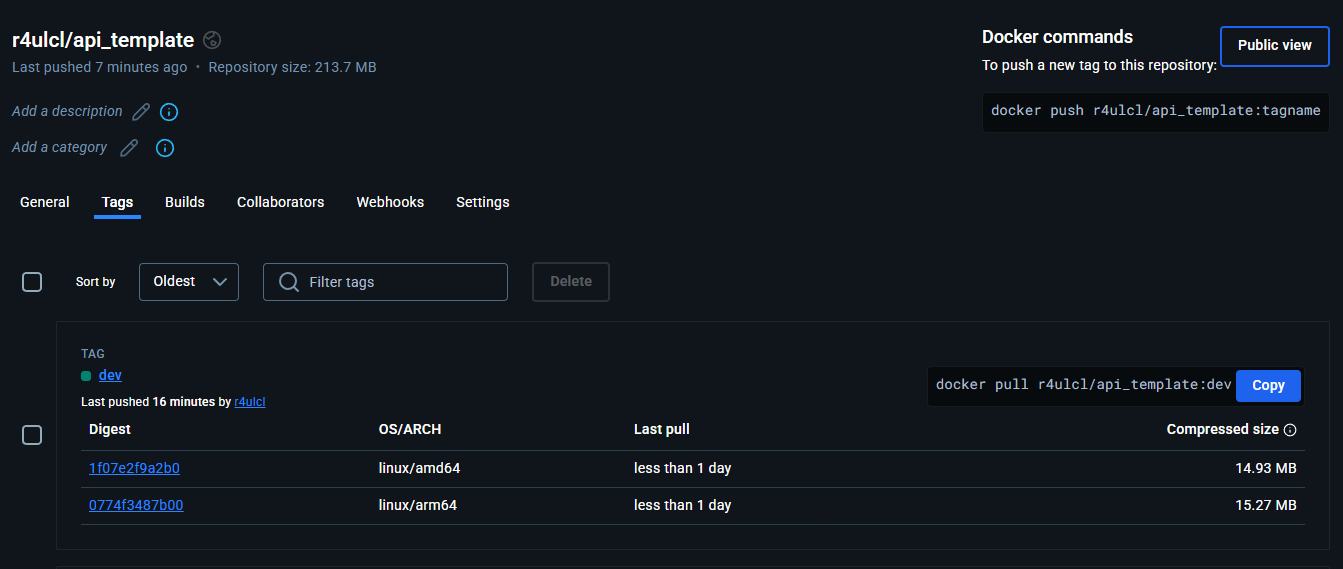Switch to the General tab
Viewport: 1343px width, 569px height.
tap(45, 202)
